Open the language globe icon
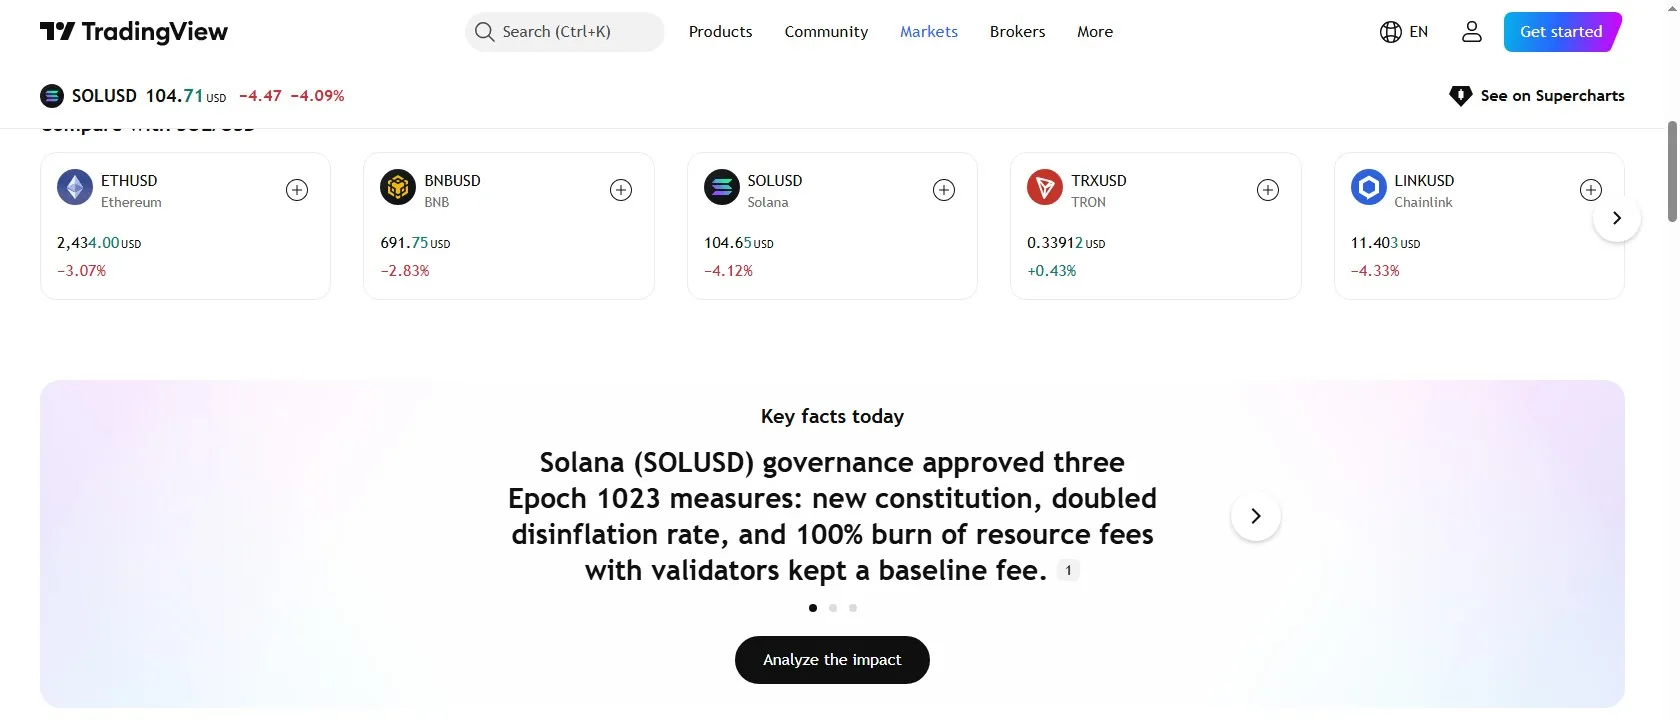The image size is (1680, 720). click(x=1390, y=32)
